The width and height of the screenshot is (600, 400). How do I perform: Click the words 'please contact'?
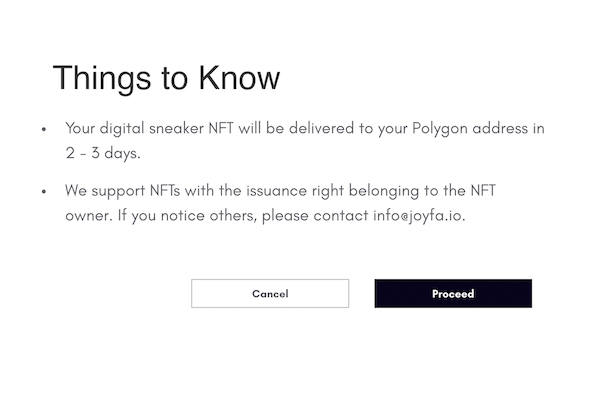315,216
